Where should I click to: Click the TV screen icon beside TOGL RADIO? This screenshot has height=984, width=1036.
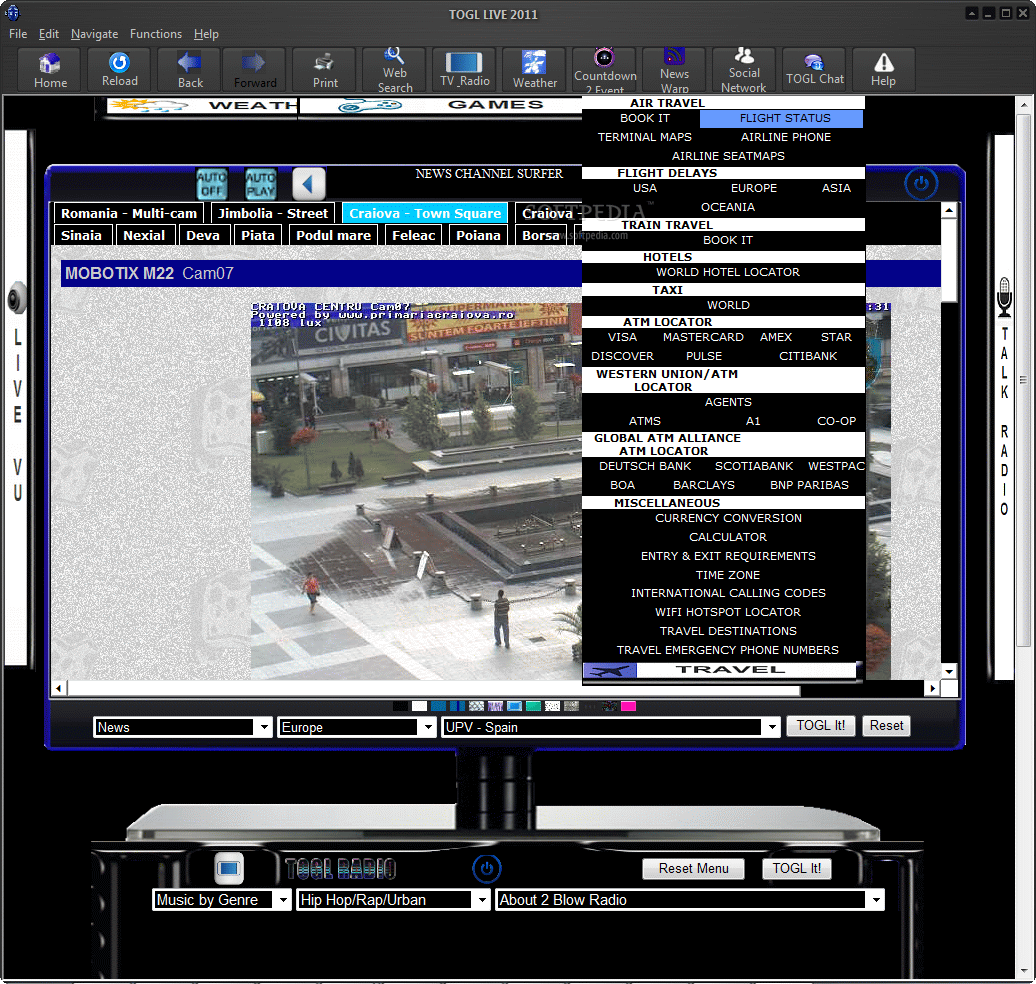[229, 868]
